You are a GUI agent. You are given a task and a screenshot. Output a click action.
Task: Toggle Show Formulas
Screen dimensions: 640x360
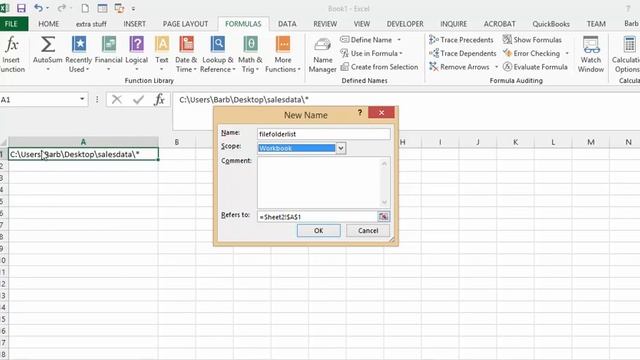point(532,40)
